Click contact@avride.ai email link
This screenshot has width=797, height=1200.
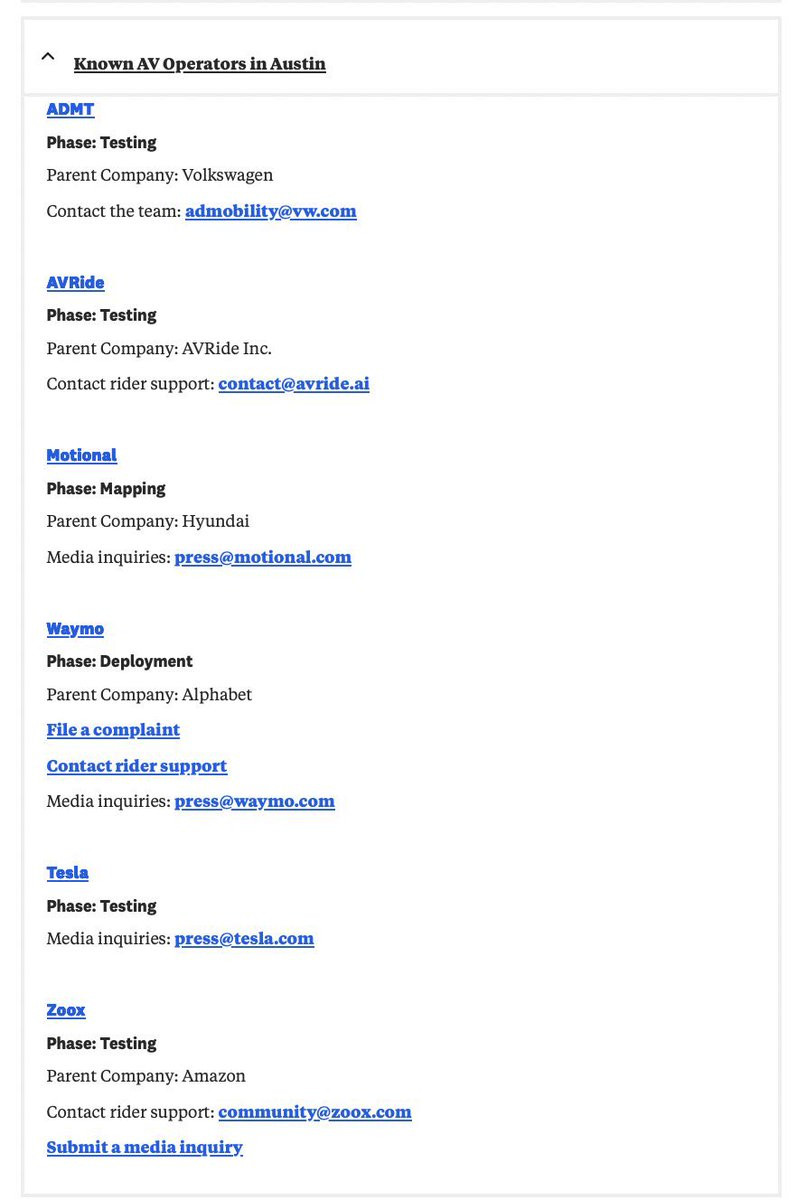(x=293, y=384)
